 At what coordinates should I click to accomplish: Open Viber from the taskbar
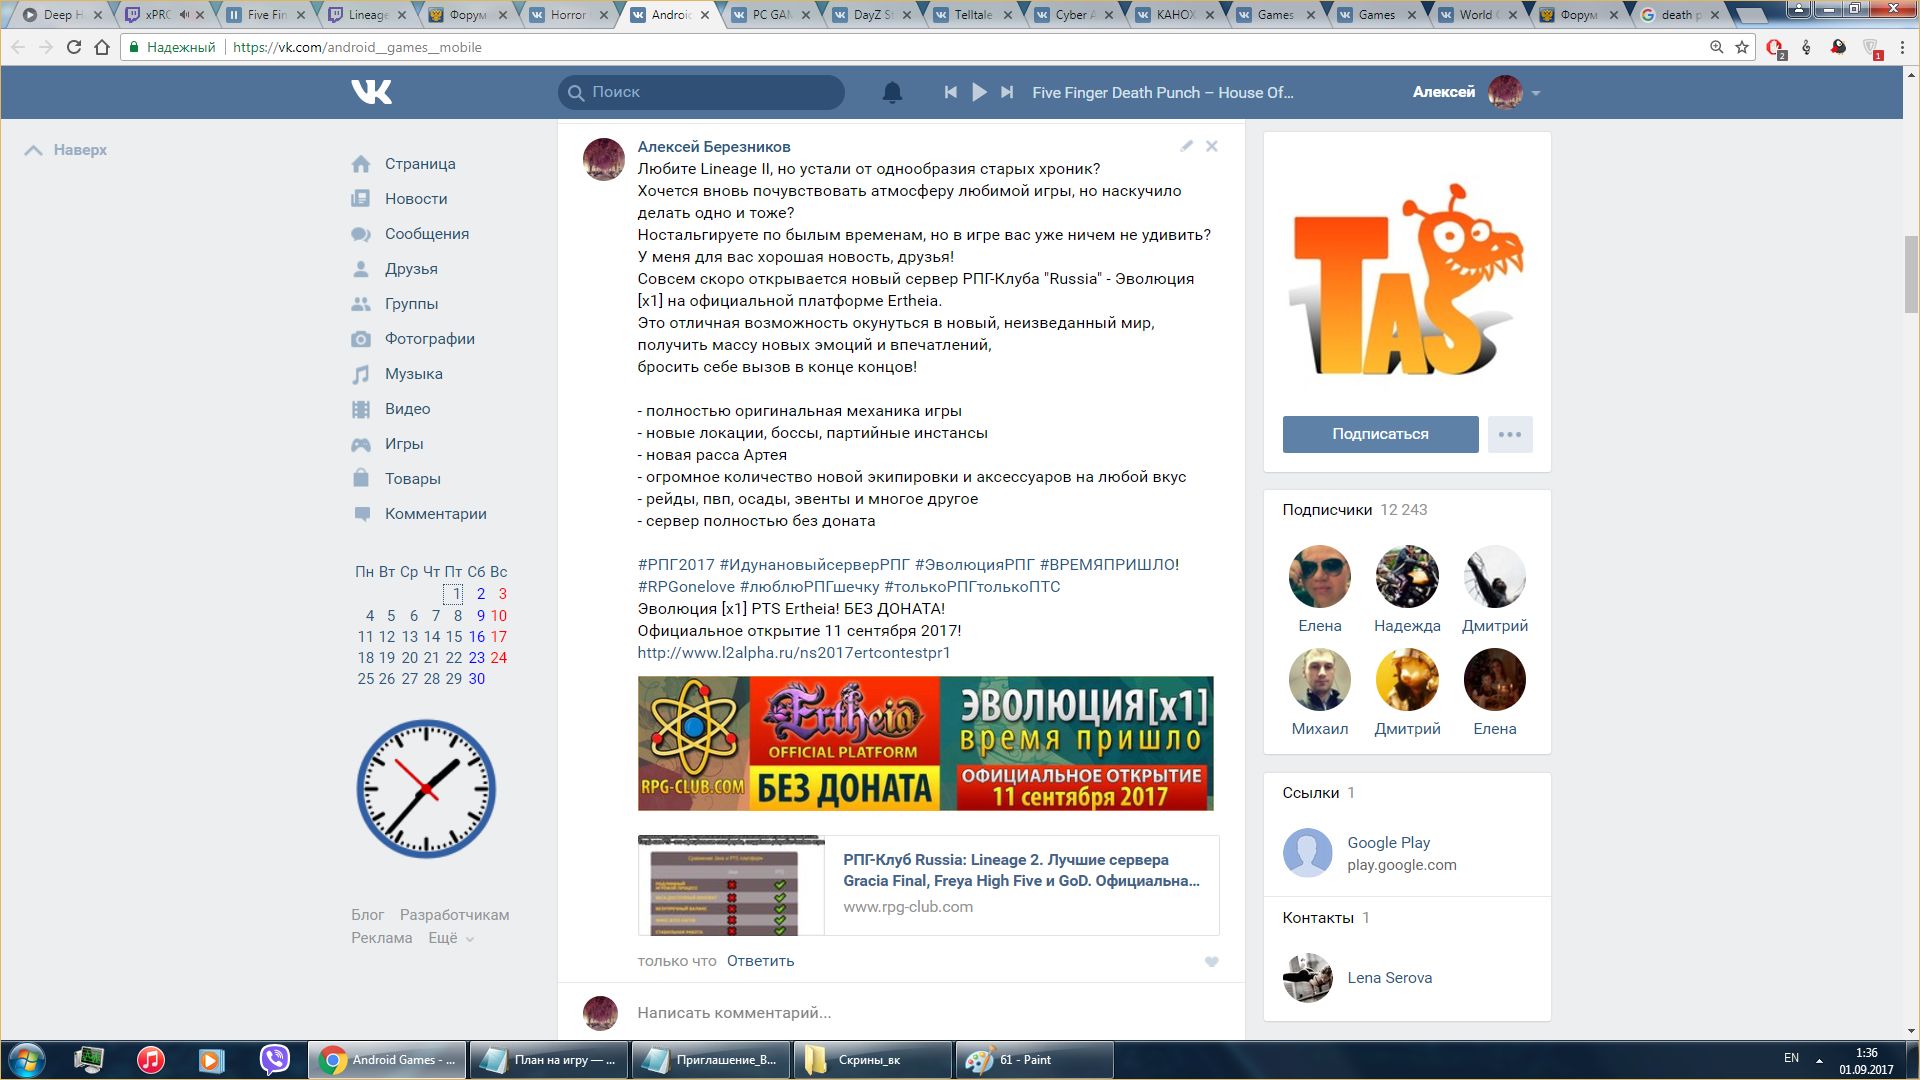click(274, 1059)
